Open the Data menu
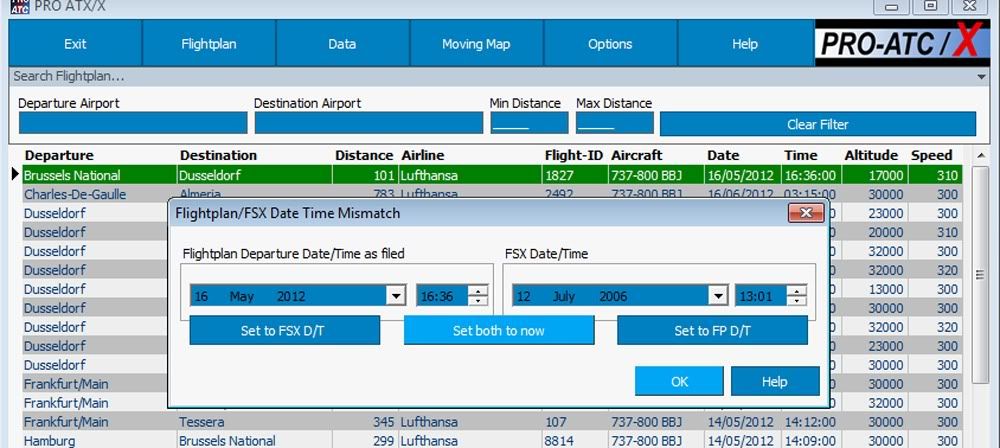Image resolution: width=1000 pixels, height=448 pixels. coord(342,43)
